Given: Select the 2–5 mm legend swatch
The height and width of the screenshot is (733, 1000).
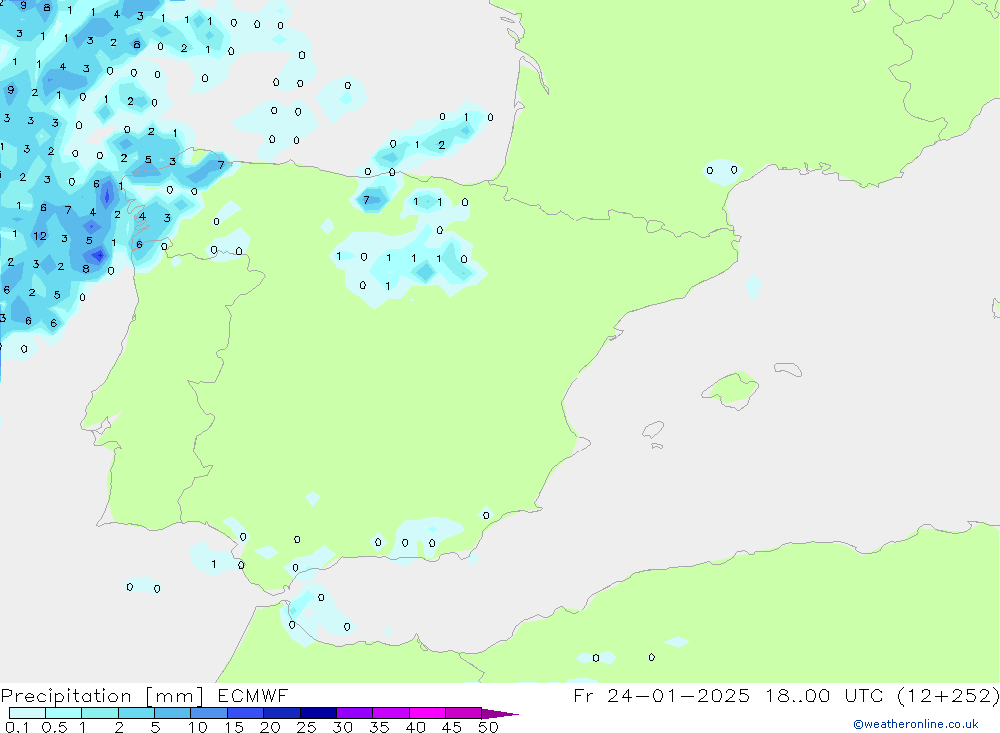Looking at the screenshot, I should 136,713.
